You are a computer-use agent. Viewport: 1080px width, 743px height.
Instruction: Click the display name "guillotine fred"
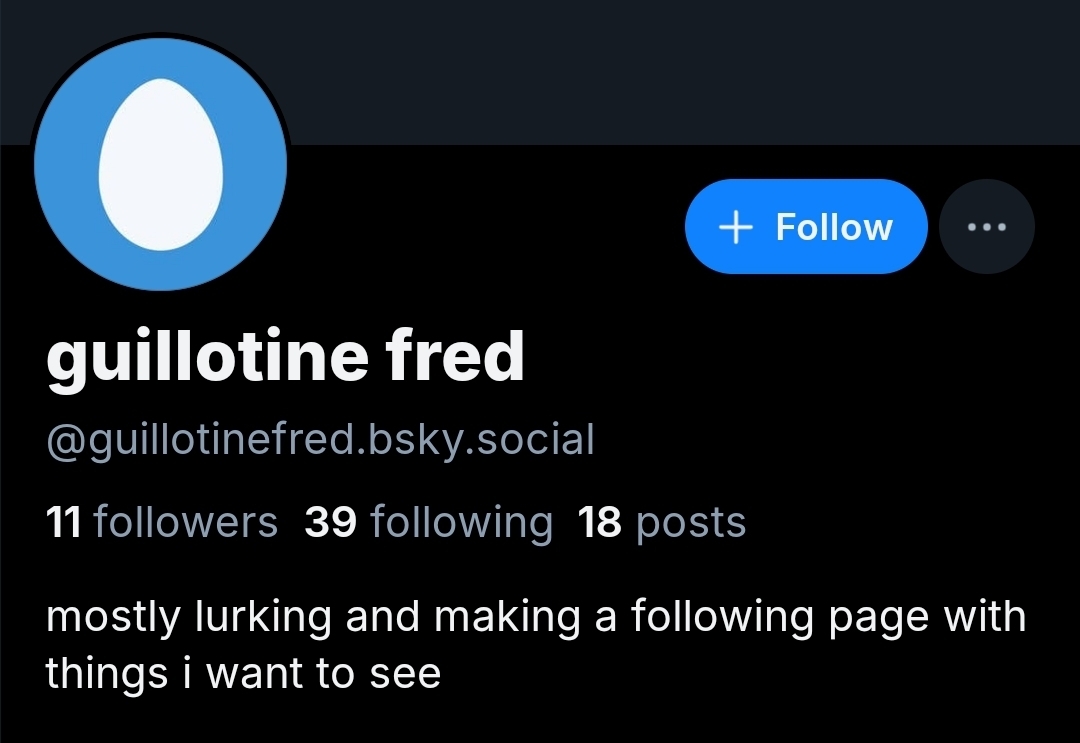pyautogui.click(x=285, y=356)
